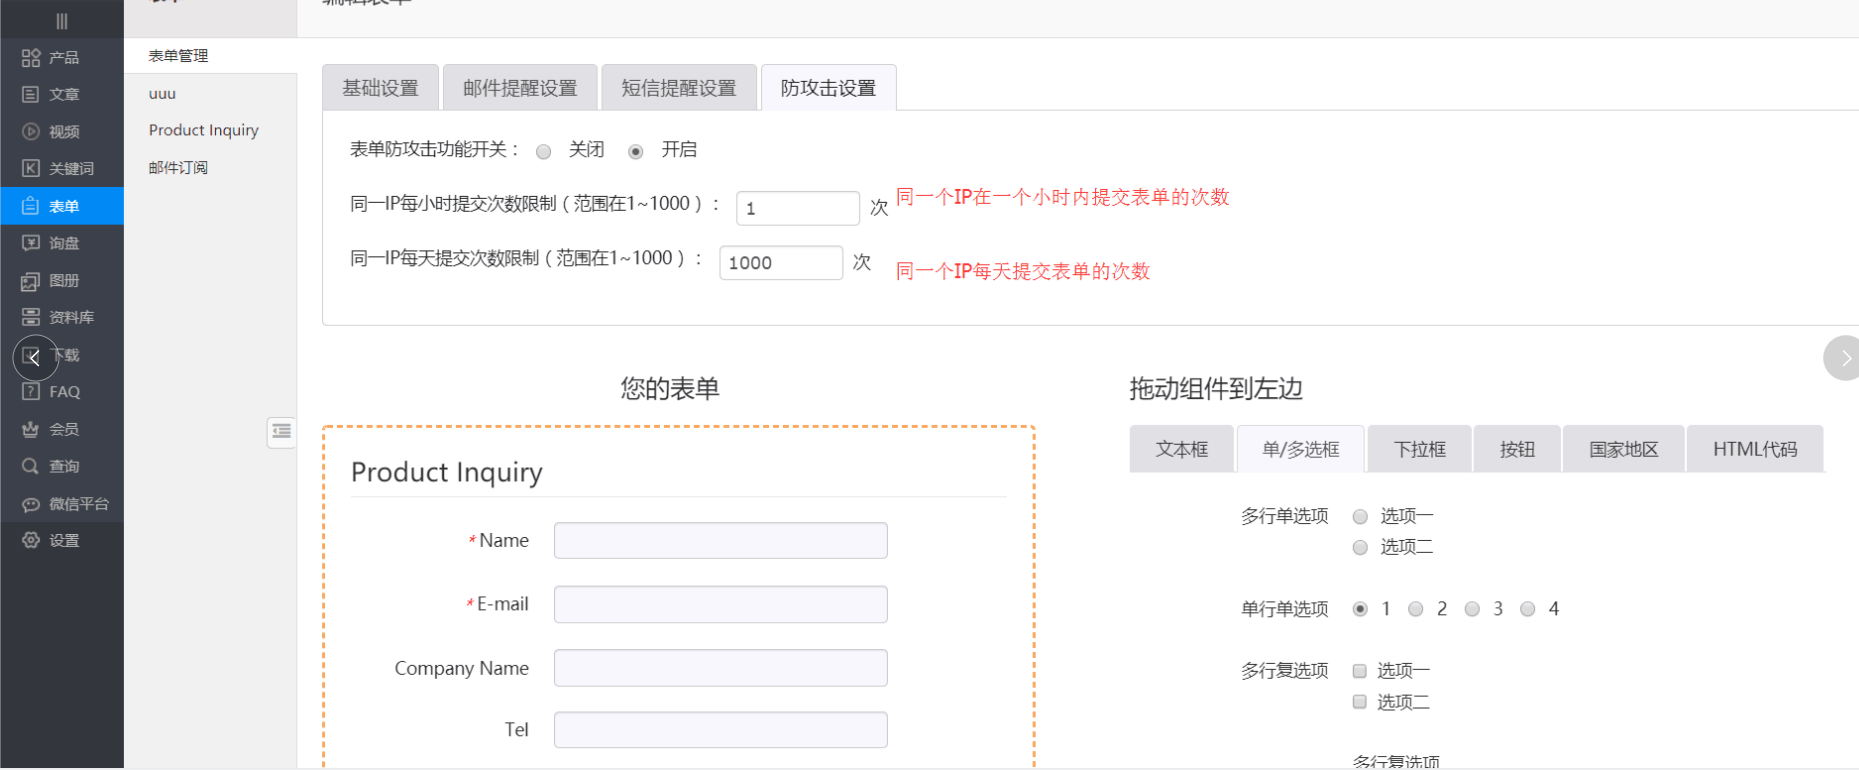Click the 产品 (Products) sidebar icon
The width and height of the screenshot is (1859, 770).
click(x=31, y=58)
